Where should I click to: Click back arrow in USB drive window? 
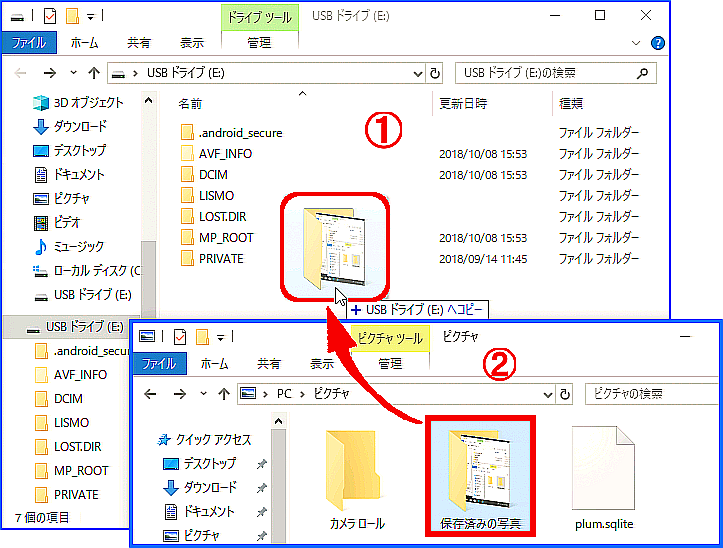point(21,73)
